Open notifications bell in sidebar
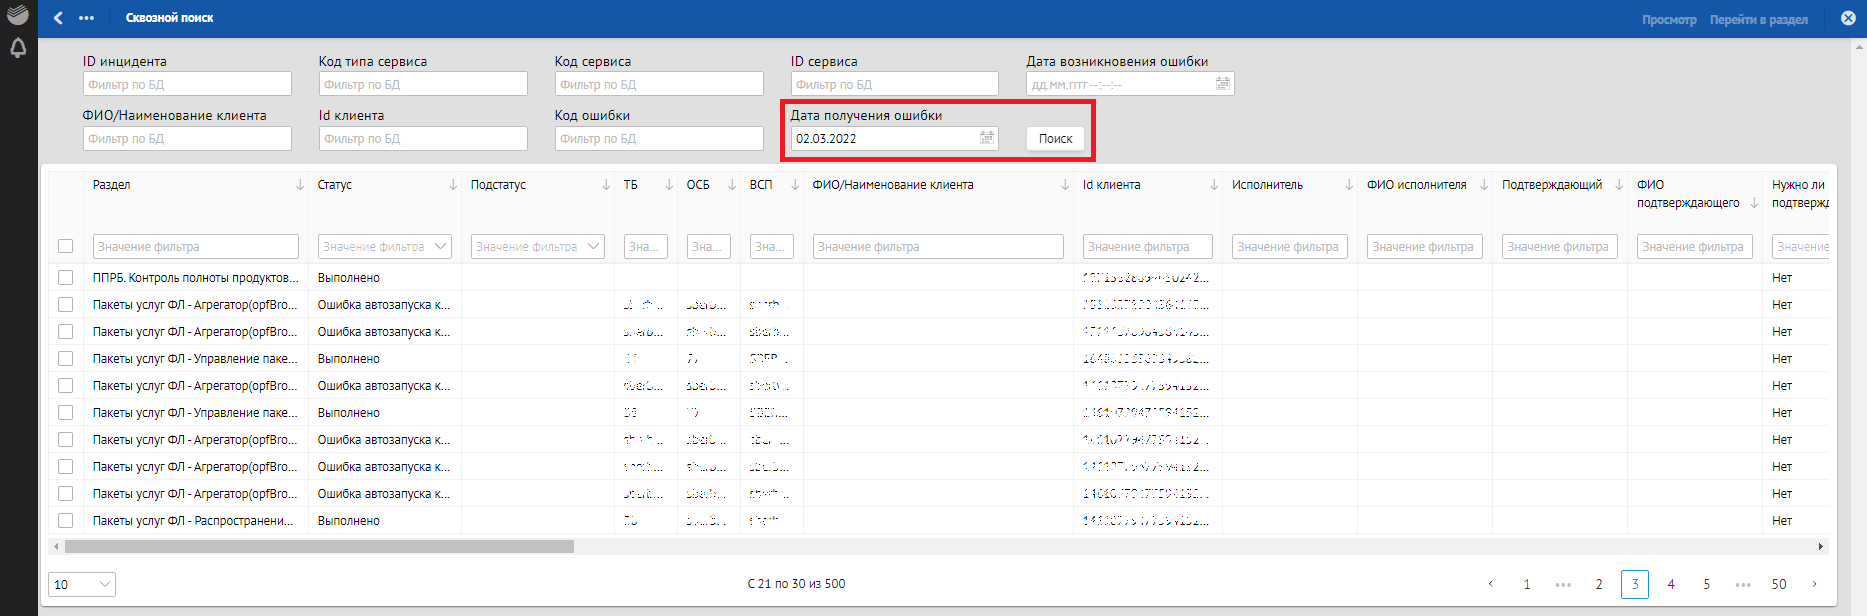 click(18, 48)
